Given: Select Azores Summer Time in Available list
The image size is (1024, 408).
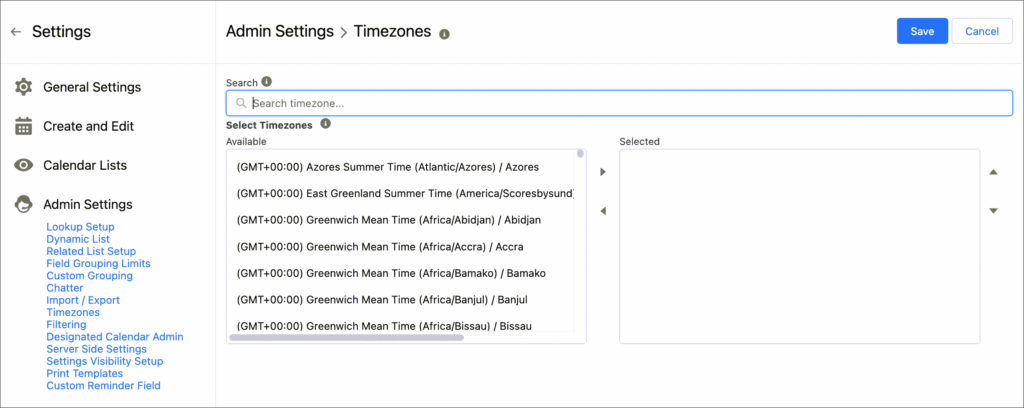Looking at the screenshot, I should (x=388, y=167).
